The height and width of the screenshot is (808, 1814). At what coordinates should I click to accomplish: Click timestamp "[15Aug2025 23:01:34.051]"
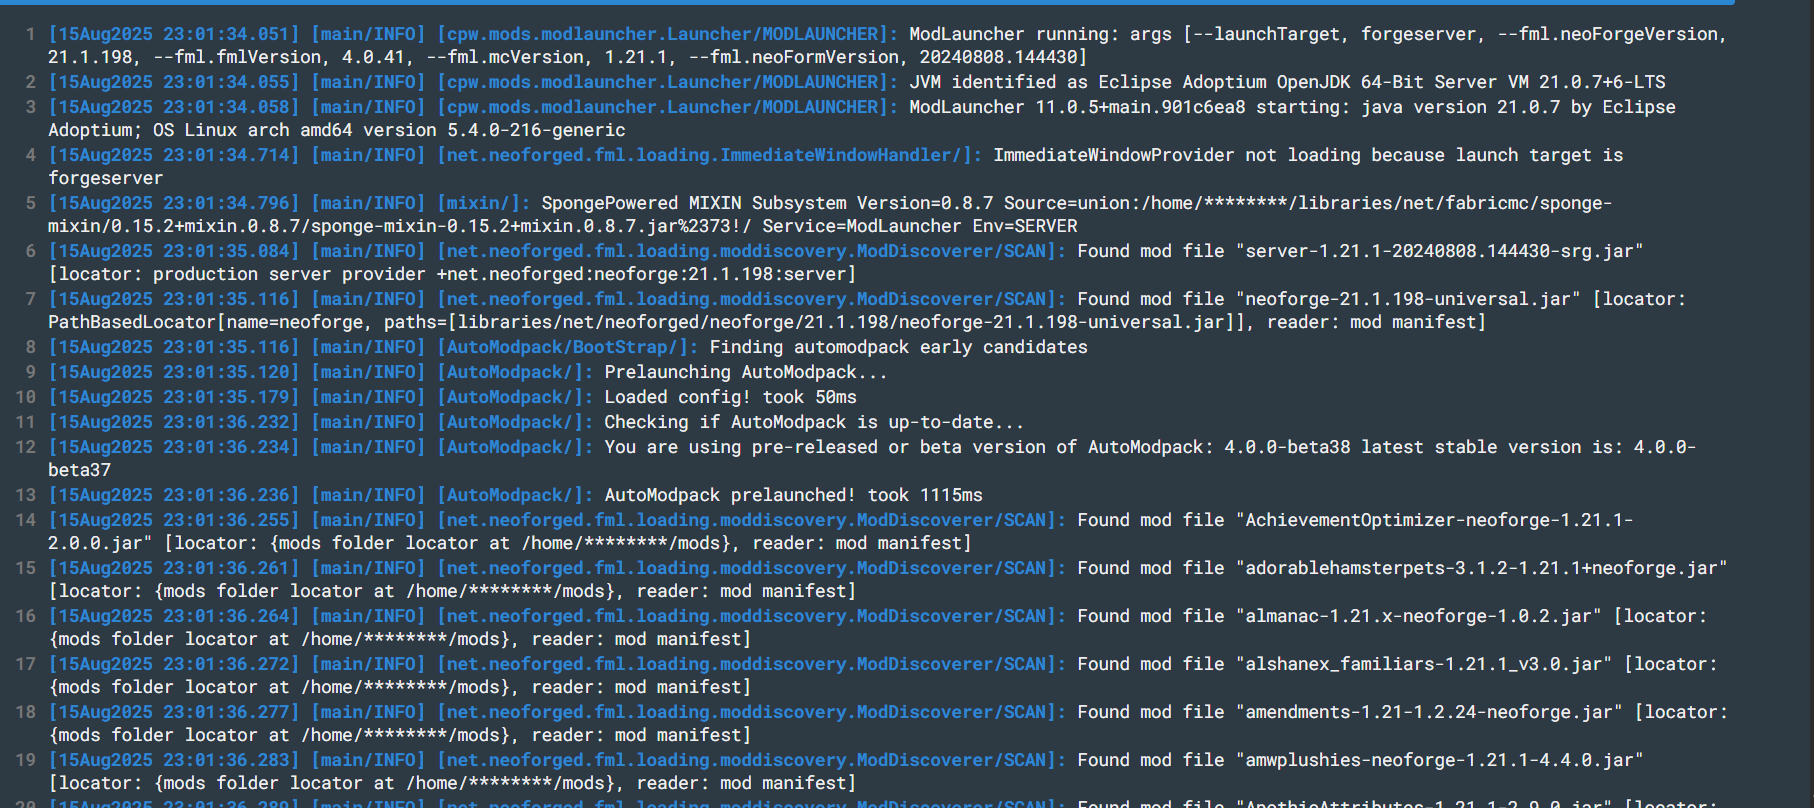point(174,34)
